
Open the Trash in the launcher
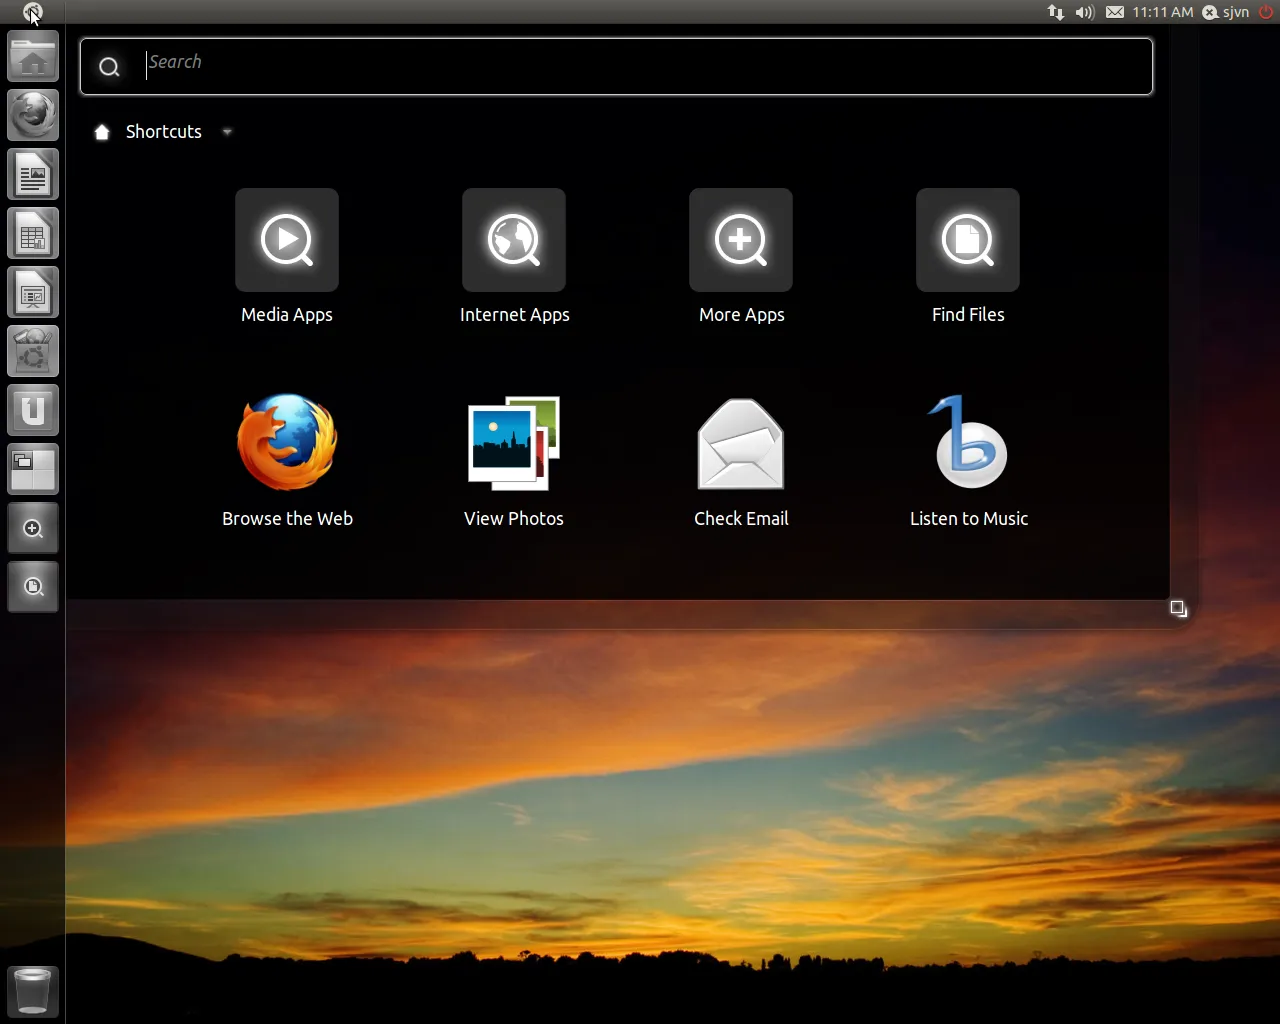(33, 991)
